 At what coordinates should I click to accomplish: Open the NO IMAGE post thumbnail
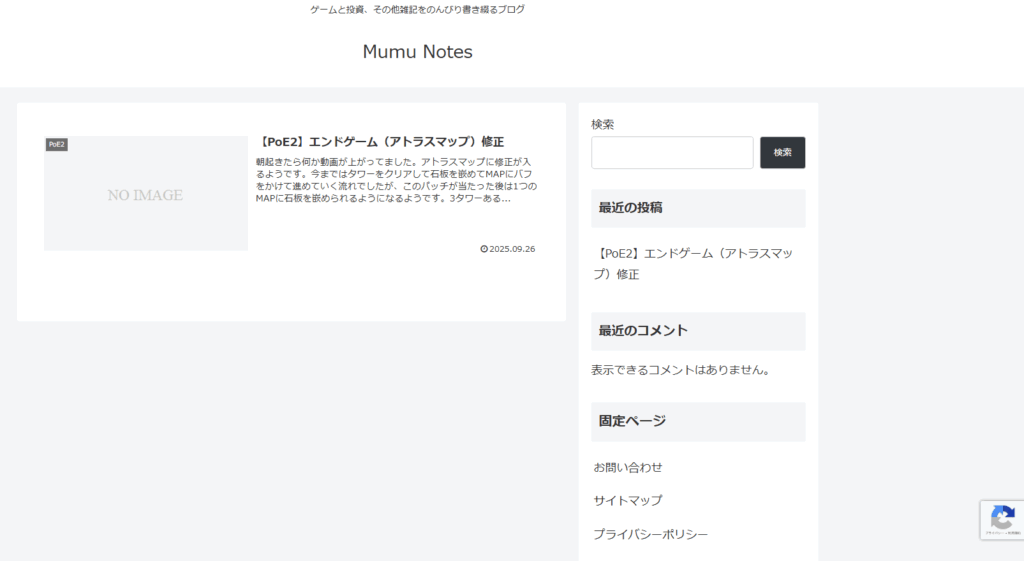[x=146, y=194]
